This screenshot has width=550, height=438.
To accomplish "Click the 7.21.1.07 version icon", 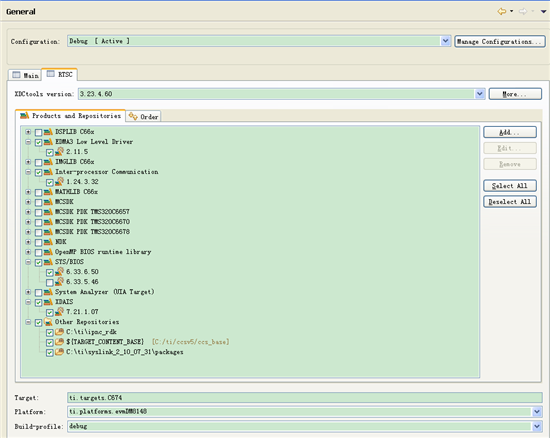I will click(x=59, y=312).
